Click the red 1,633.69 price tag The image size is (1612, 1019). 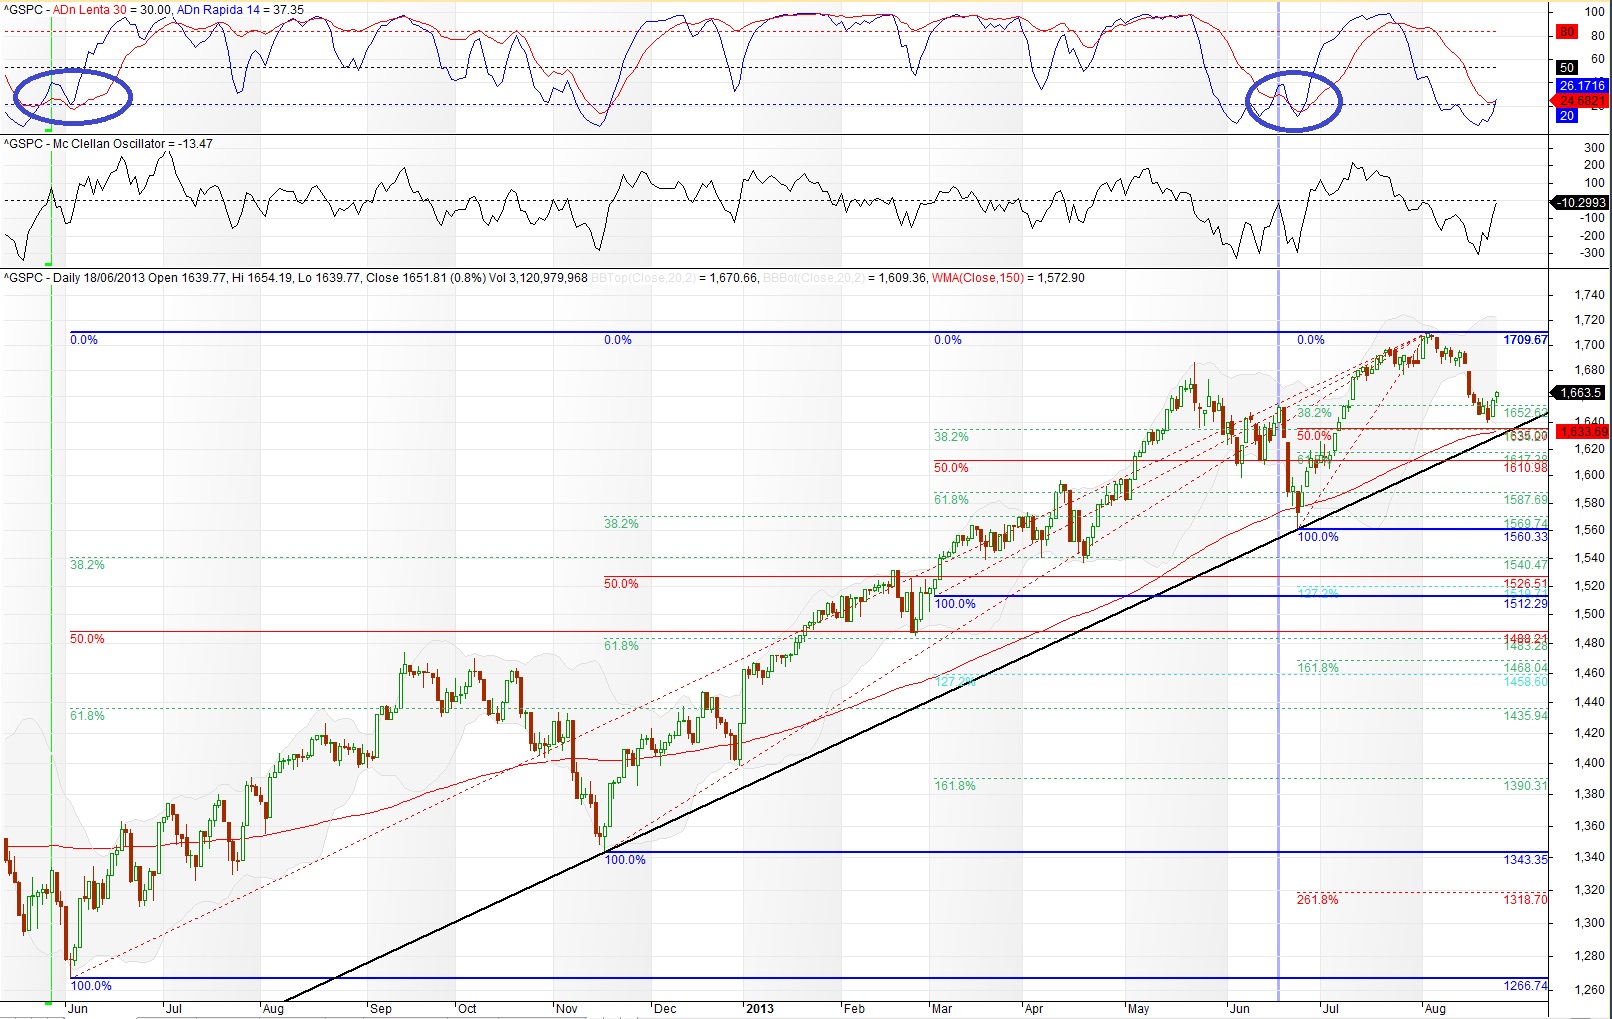1583,432
